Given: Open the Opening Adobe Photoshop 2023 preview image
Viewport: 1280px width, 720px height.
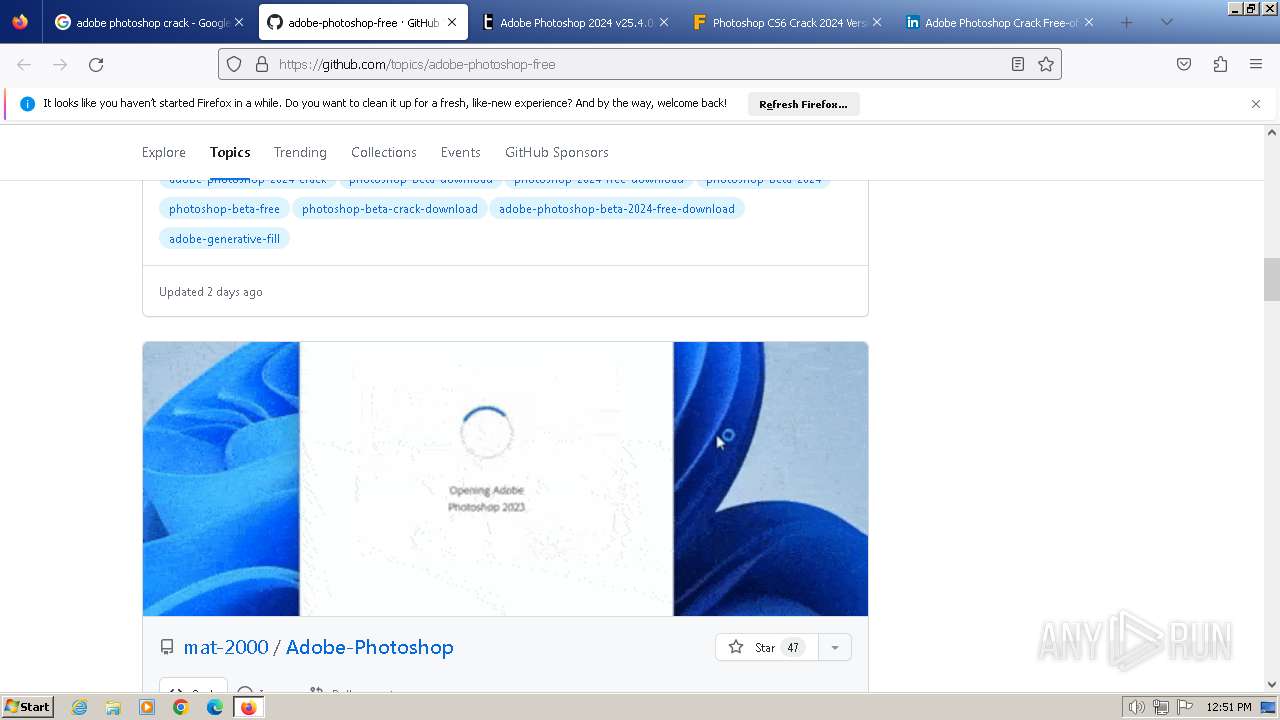Looking at the screenshot, I should pyautogui.click(x=505, y=479).
